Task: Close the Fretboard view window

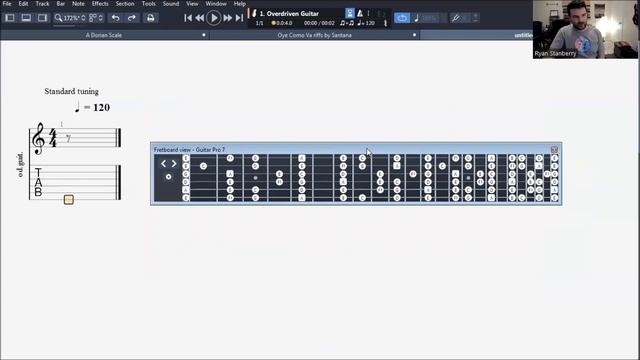Action: pyautogui.click(x=554, y=150)
